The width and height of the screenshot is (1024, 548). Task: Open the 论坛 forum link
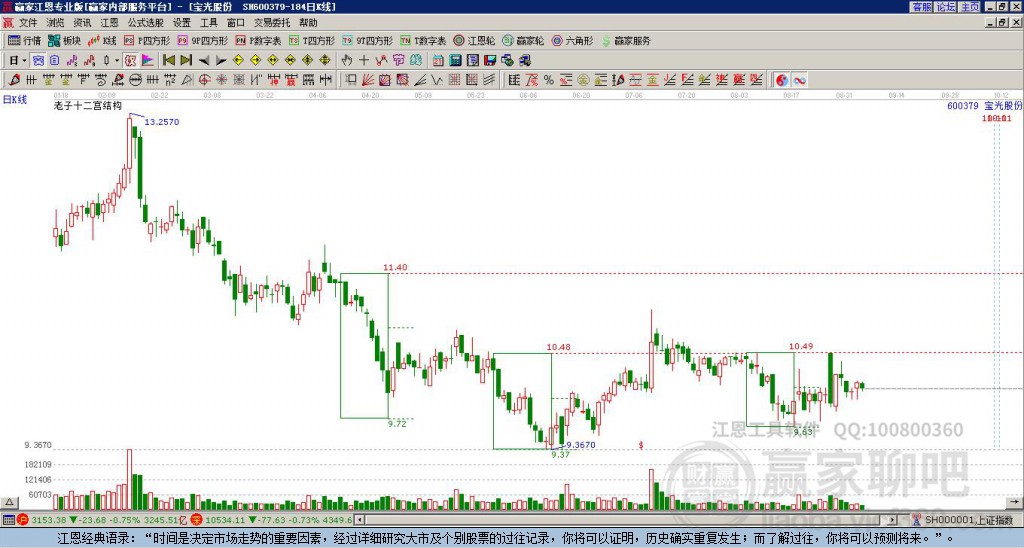946,7
